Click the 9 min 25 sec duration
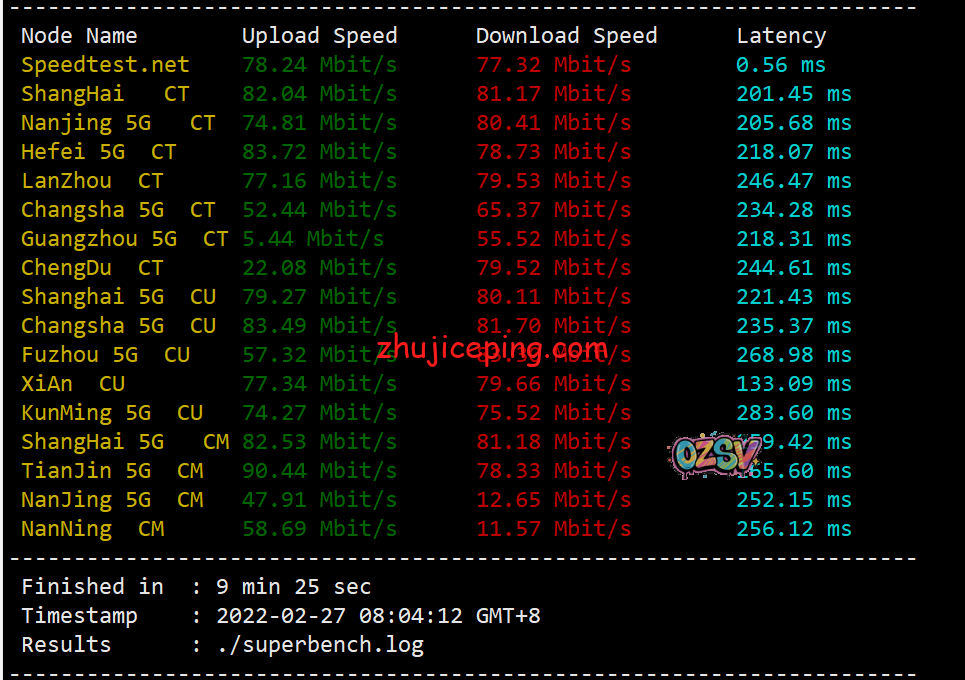 (294, 586)
